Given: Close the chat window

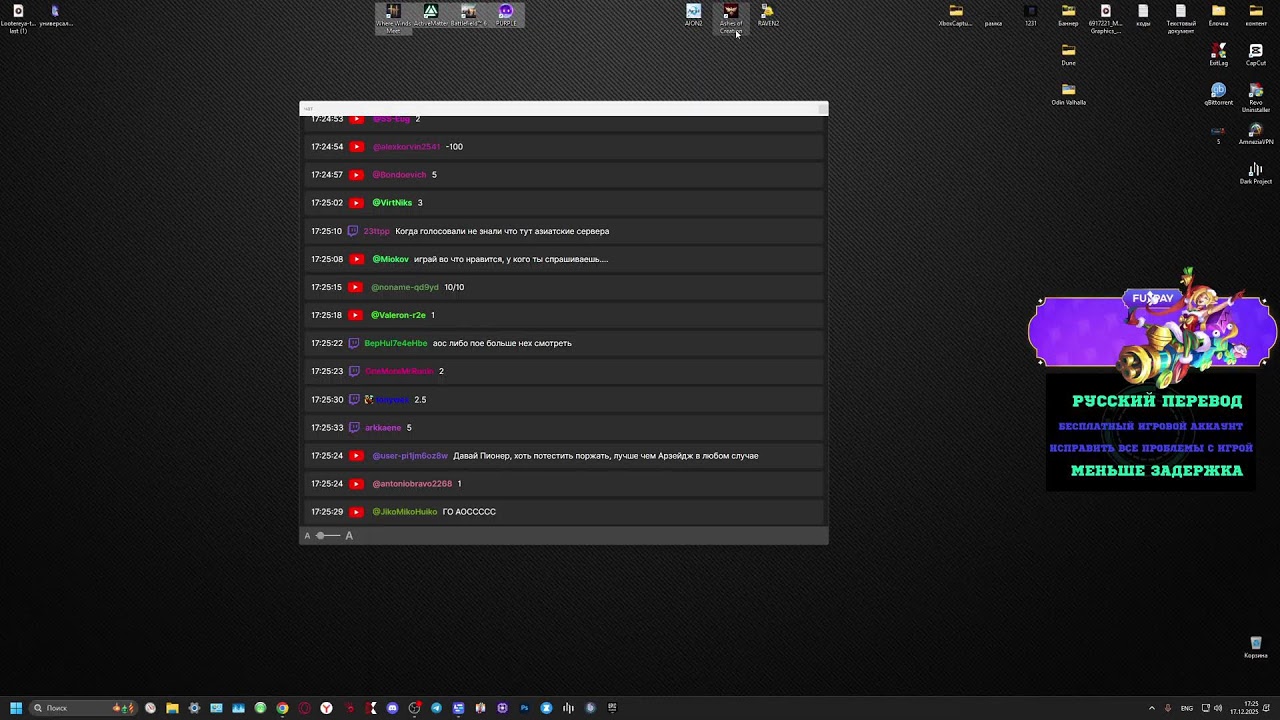Looking at the screenshot, I should click(822, 108).
